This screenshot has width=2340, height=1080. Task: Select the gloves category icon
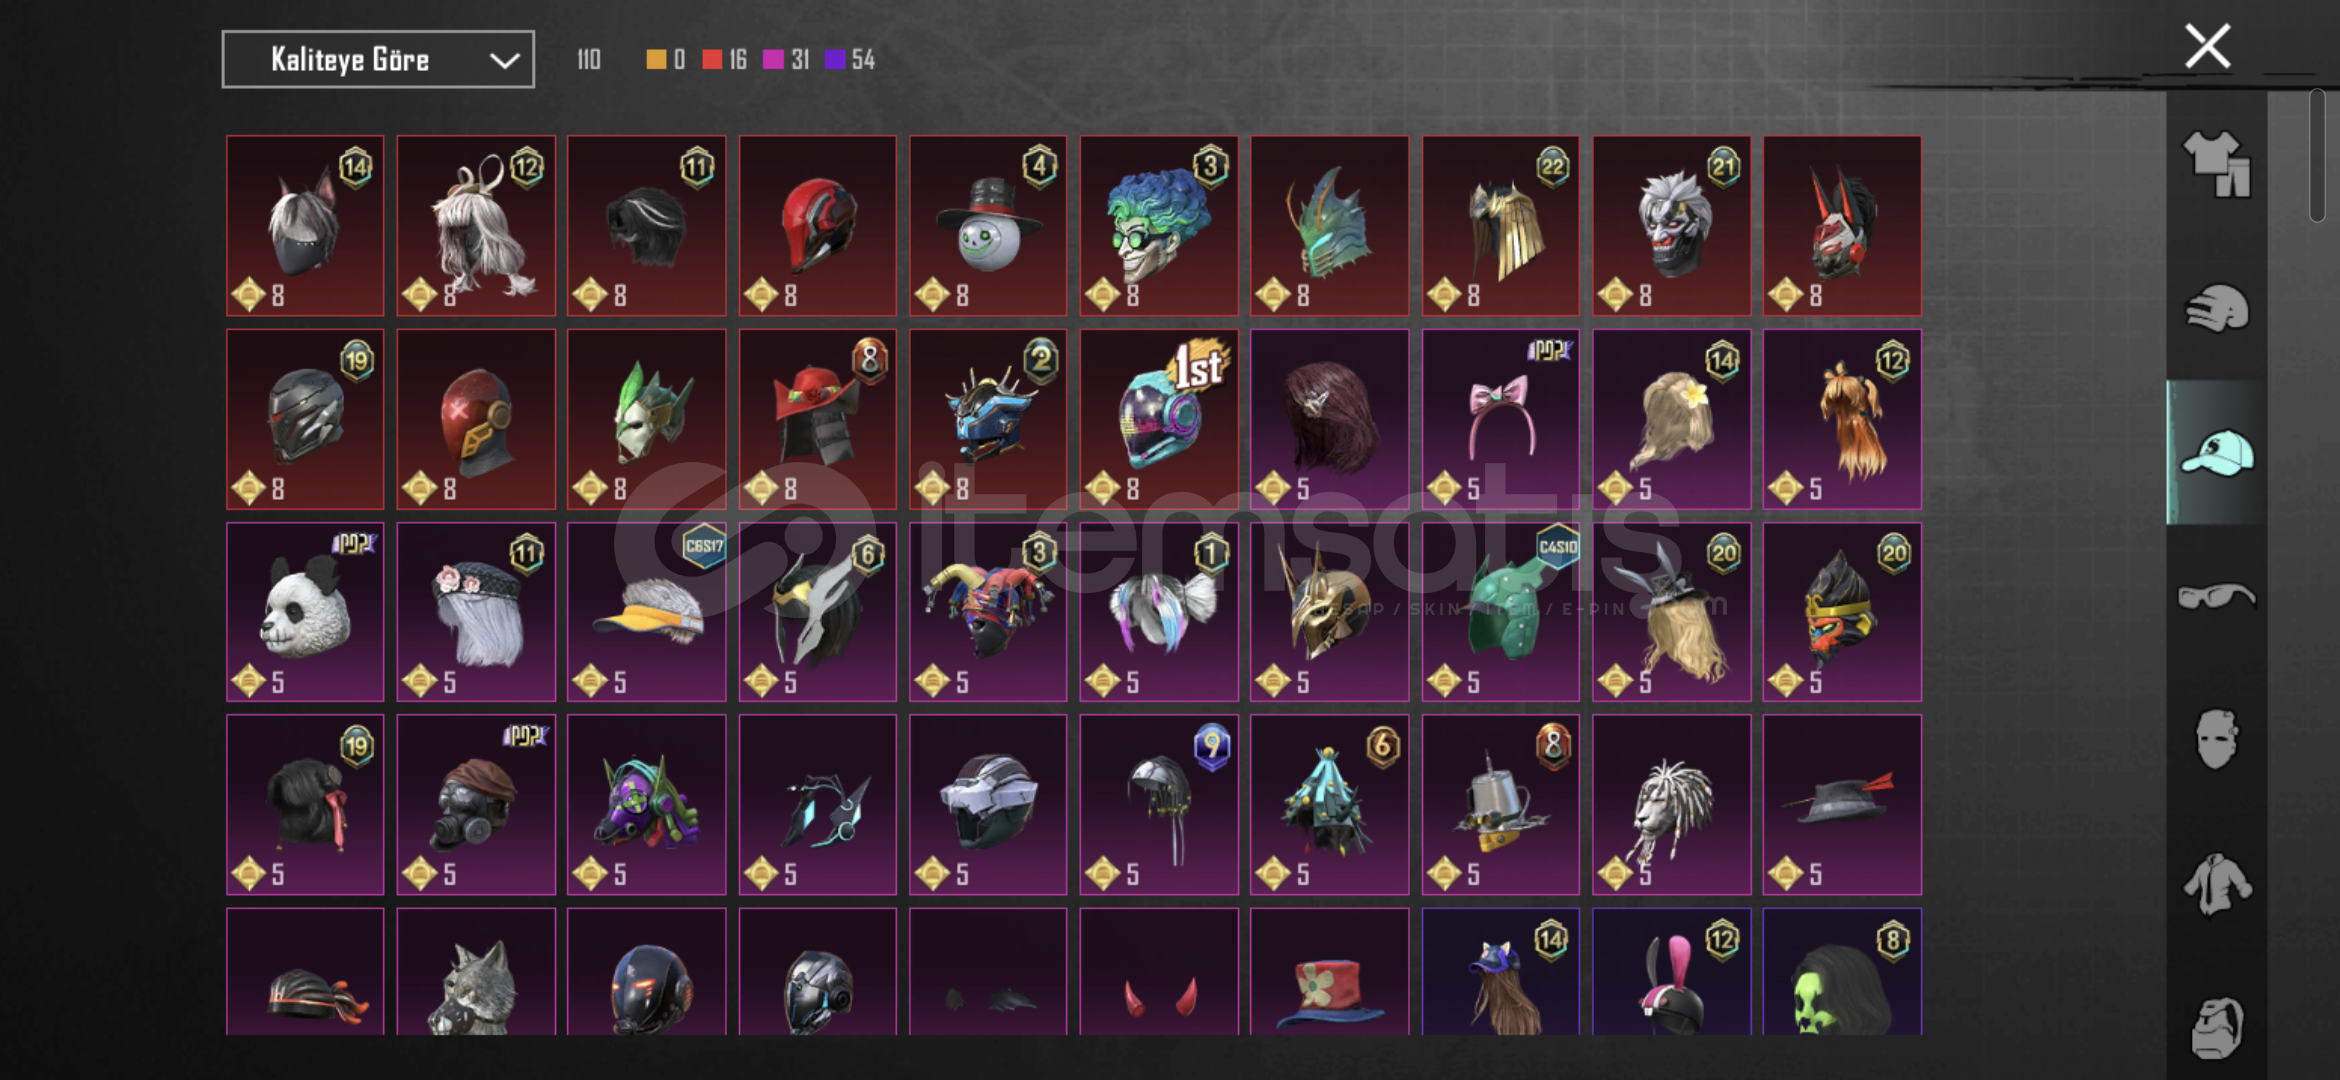(x=2216, y=308)
